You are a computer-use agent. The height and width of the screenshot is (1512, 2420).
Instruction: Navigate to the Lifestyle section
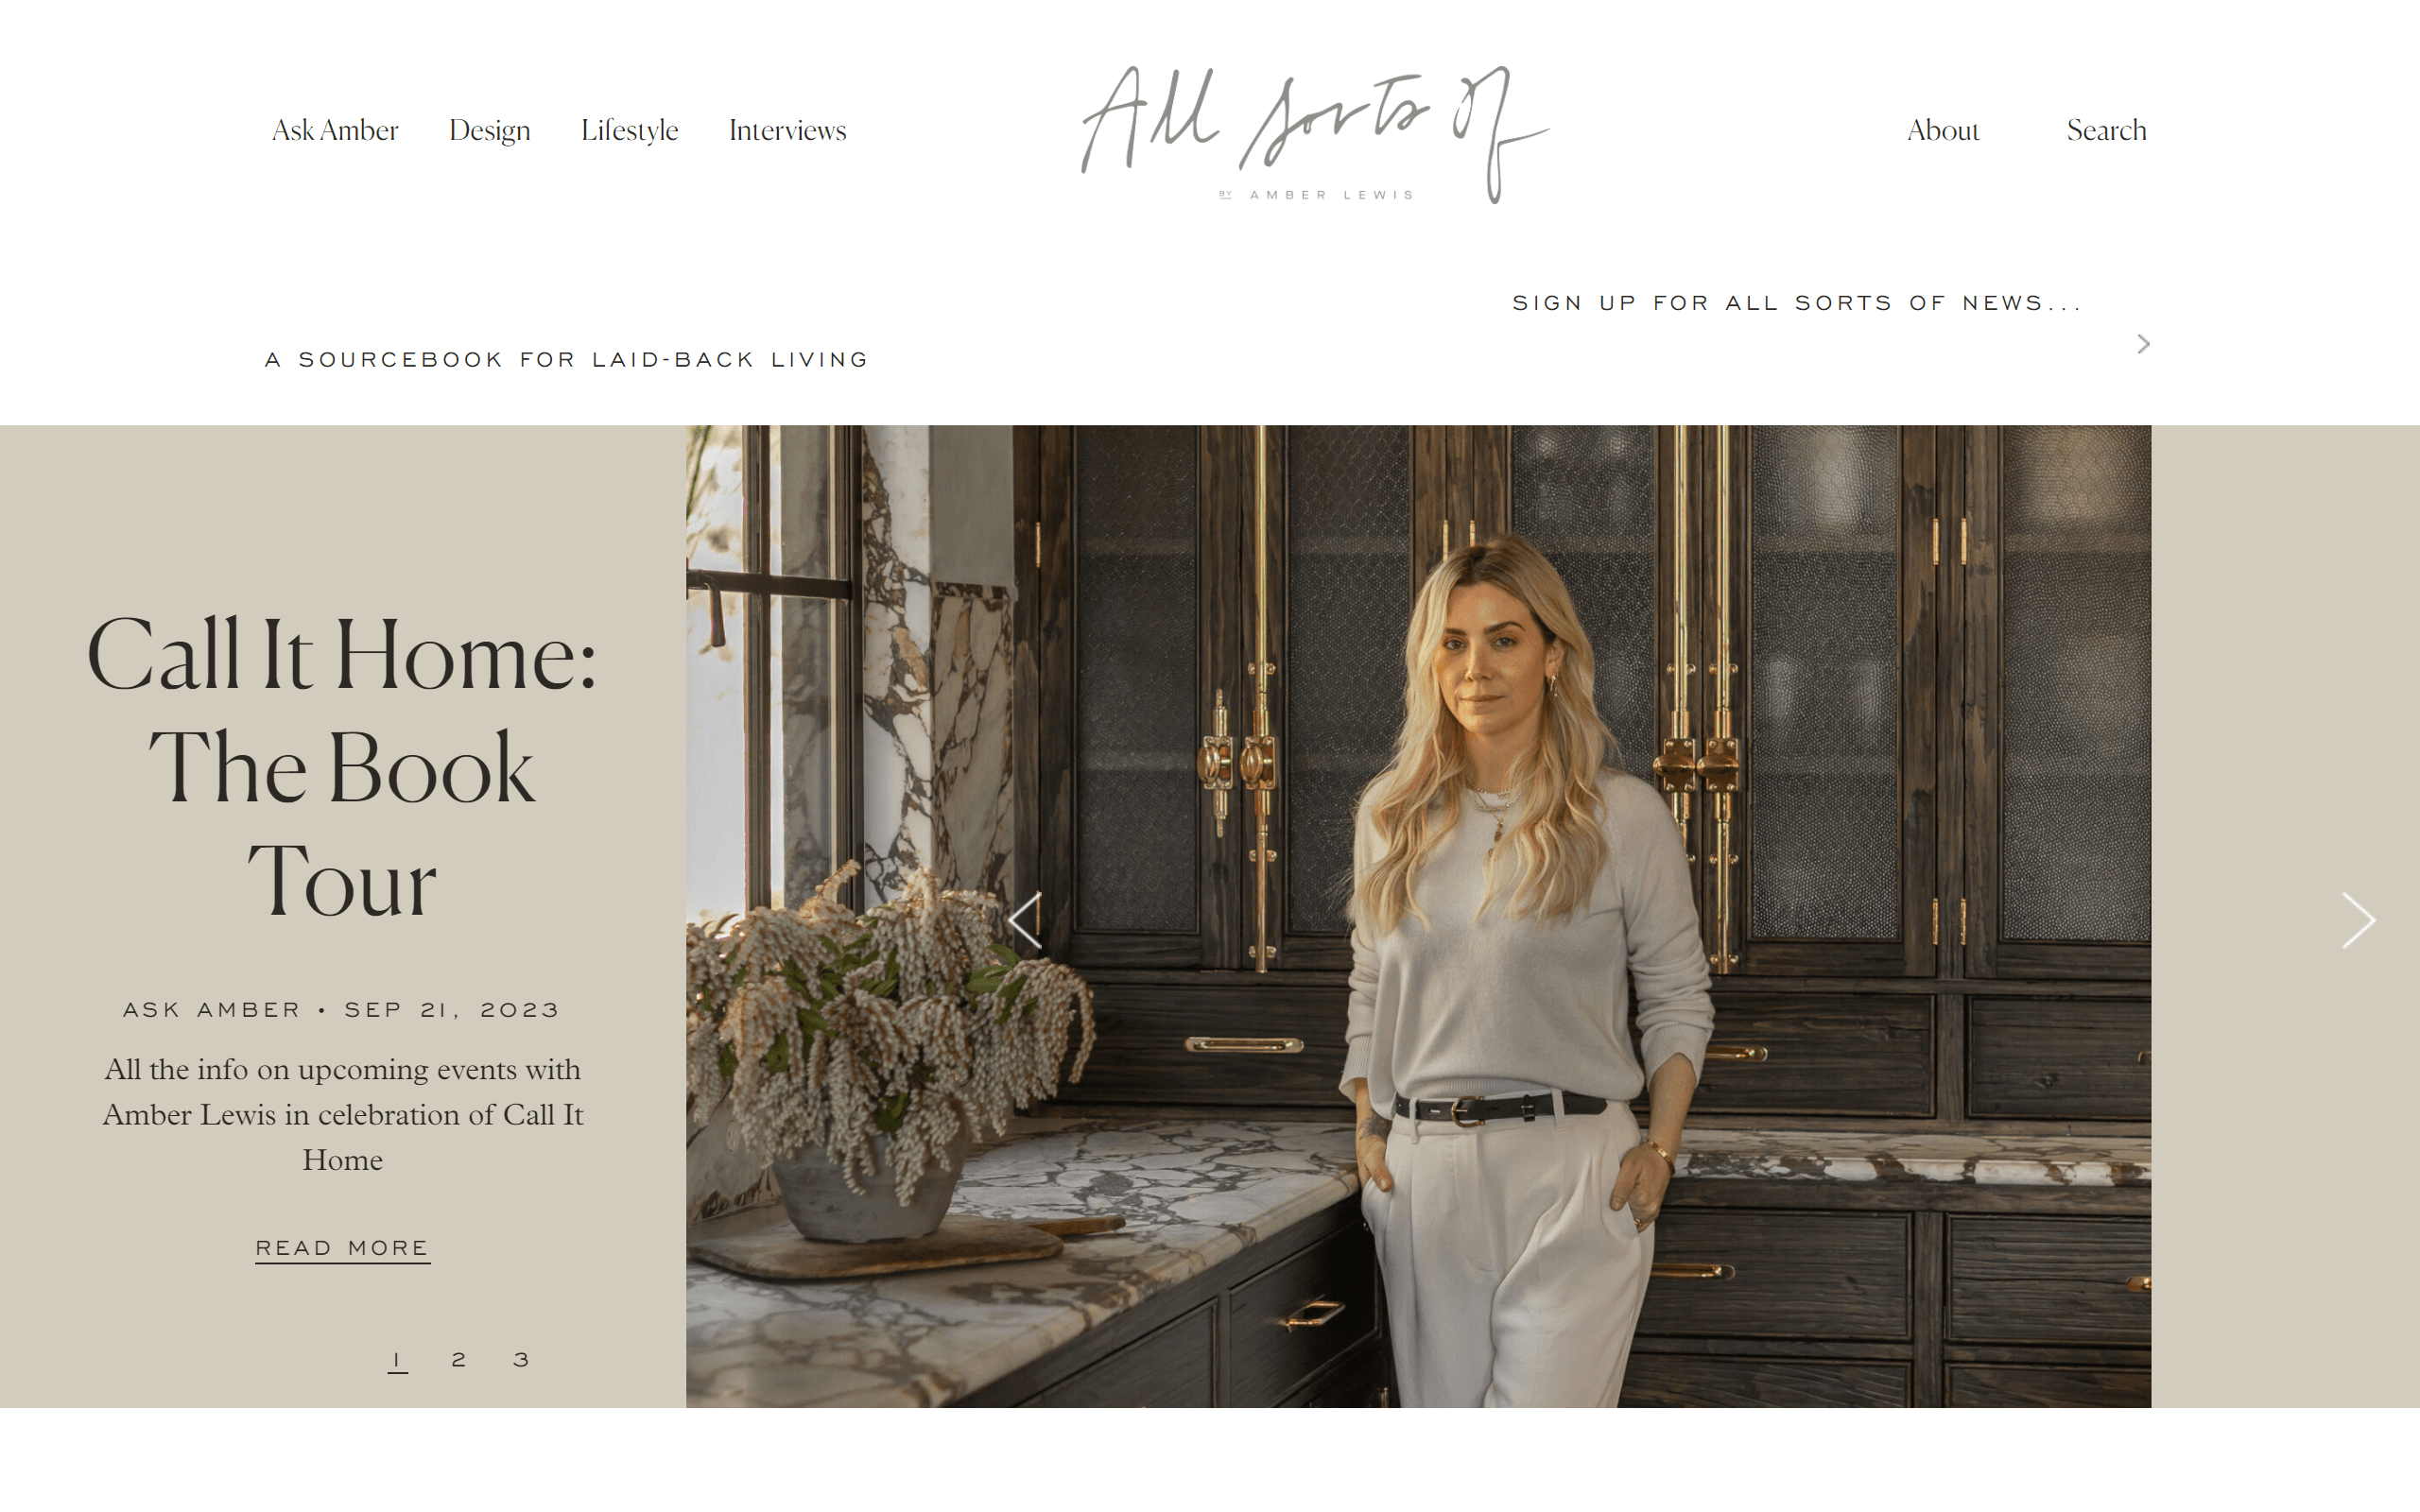point(630,130)
